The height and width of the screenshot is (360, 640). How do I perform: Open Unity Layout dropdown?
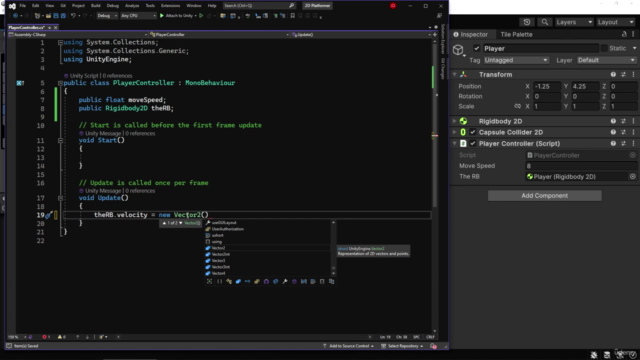coord(616,22)
